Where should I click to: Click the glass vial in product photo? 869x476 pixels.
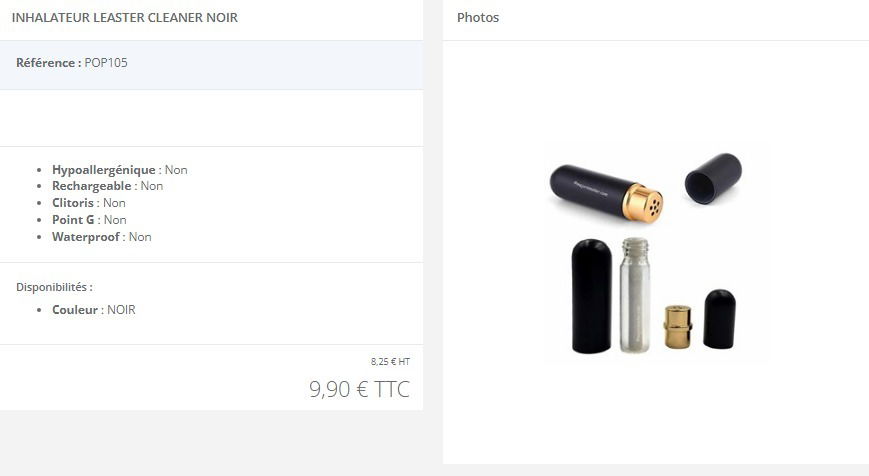pyautogui.click(x=635, y=295)
